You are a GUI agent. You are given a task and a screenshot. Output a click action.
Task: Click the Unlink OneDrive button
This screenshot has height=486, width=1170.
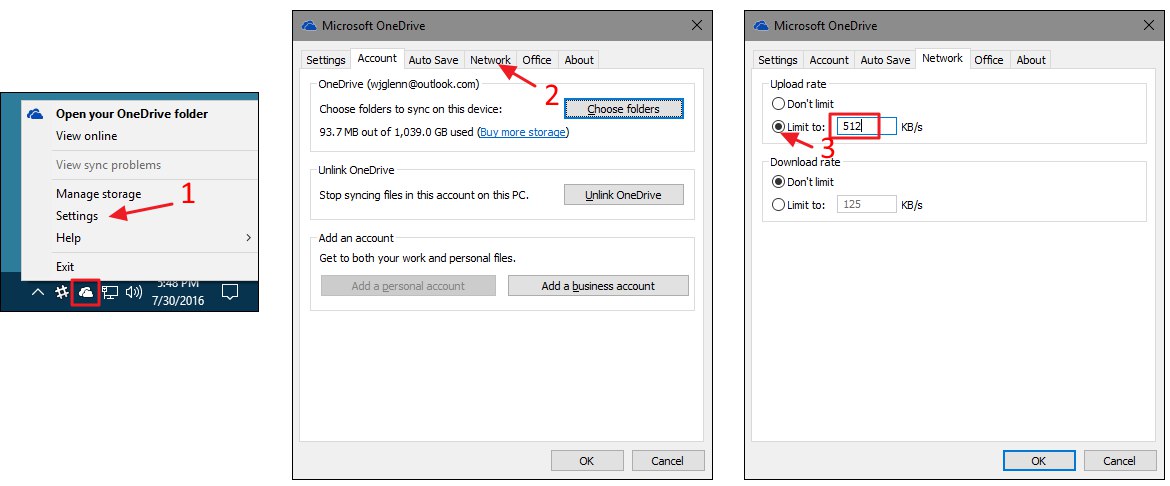[x=624, y=195]
